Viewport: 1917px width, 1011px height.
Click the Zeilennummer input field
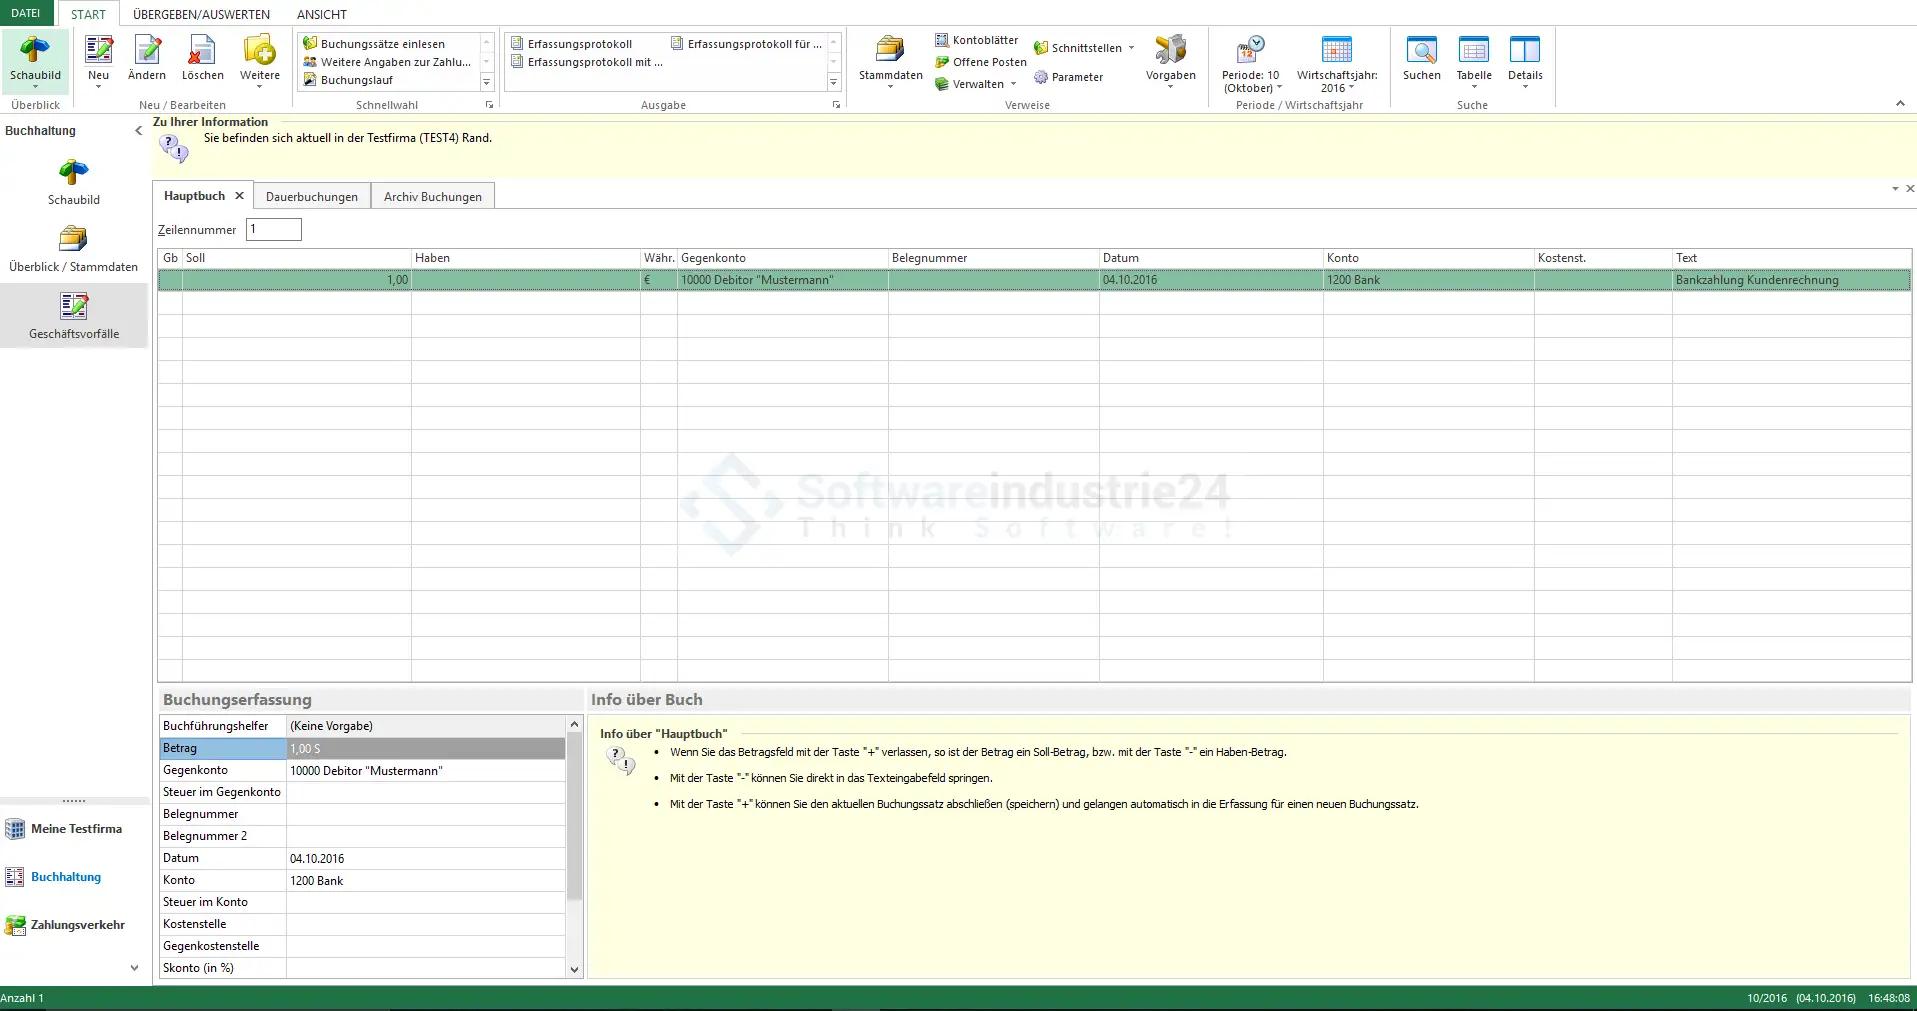(x=274, y=229)
